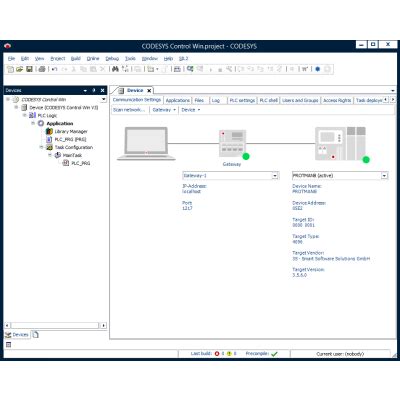This screenshot has height=400, width=400.
Task: Open the File menu
Action: point(11,58)
